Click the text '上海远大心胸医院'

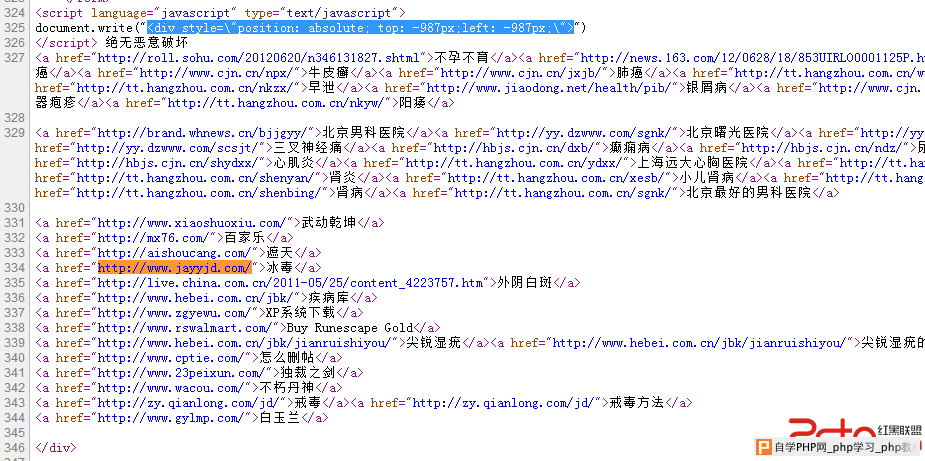[x=692, y=163]
